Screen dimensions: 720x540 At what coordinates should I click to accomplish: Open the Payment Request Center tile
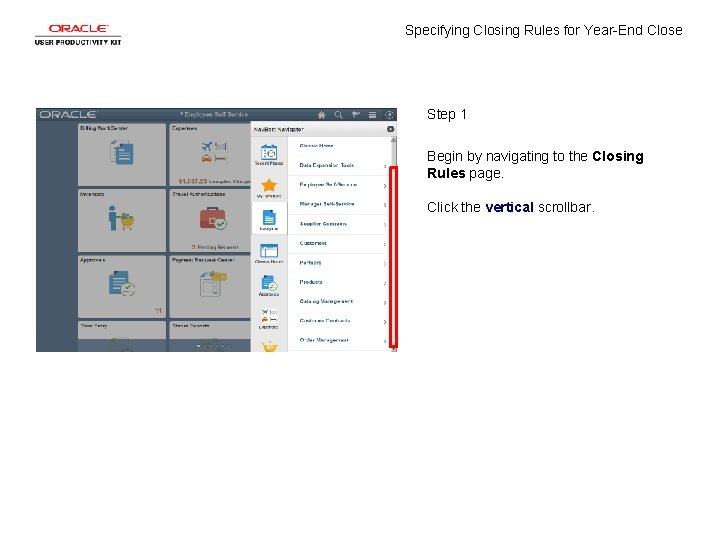coord(210,287)
